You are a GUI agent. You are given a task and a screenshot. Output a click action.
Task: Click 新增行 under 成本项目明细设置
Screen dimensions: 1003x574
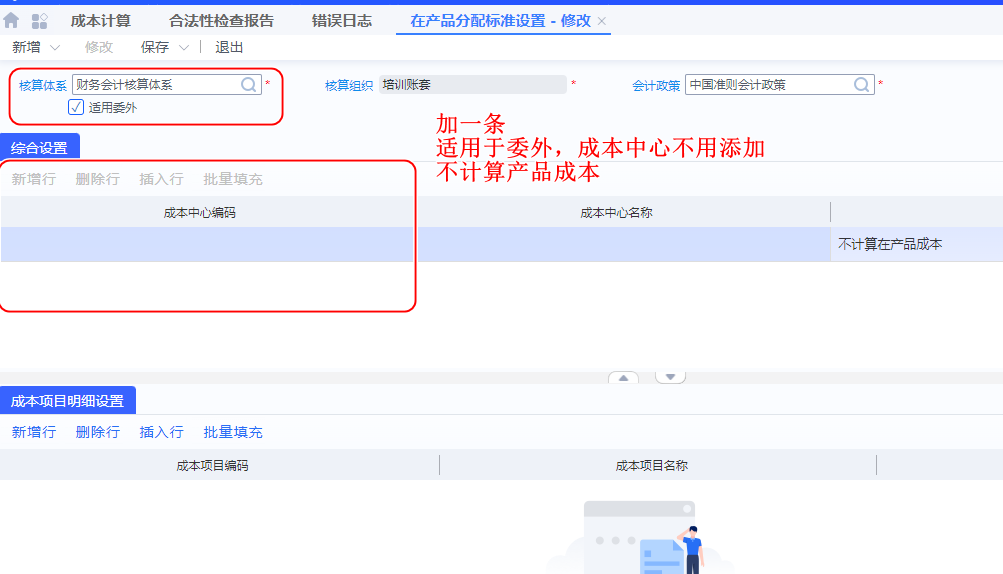pos(34,432)
